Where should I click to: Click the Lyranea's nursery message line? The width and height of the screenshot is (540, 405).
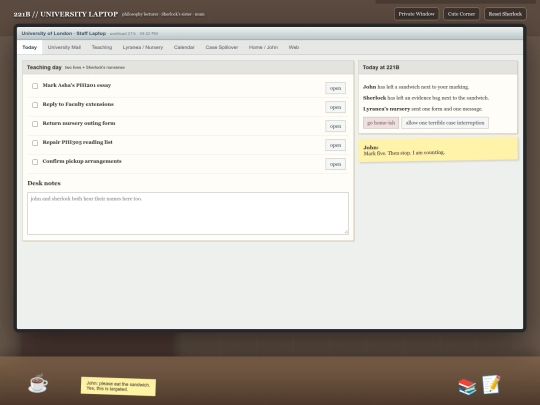tap(423, 109)
